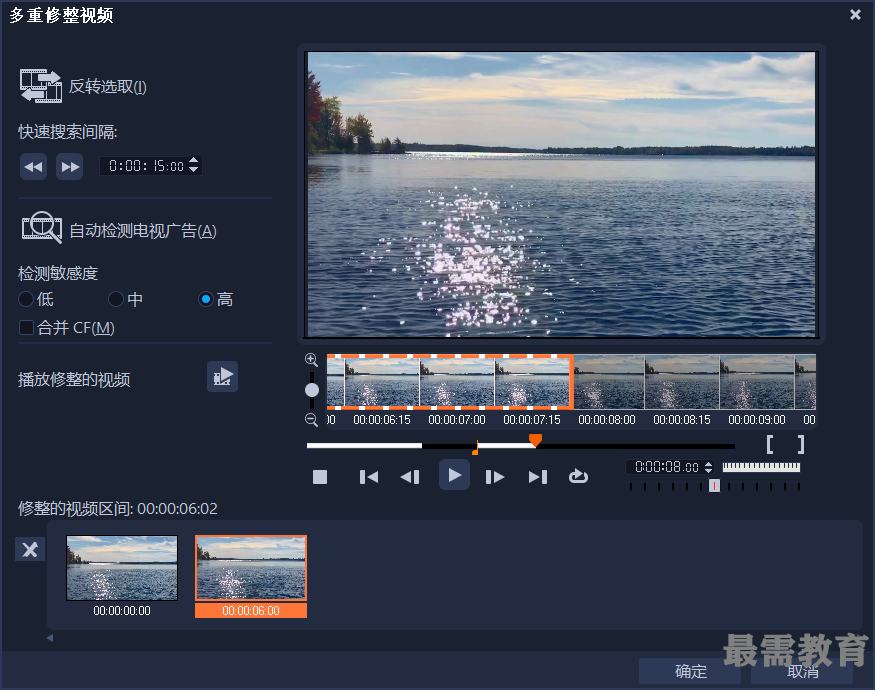The image size is (875, 690).
Task: Enable the merge CF (合并 CF) checkbox
Action: [26, 327]
